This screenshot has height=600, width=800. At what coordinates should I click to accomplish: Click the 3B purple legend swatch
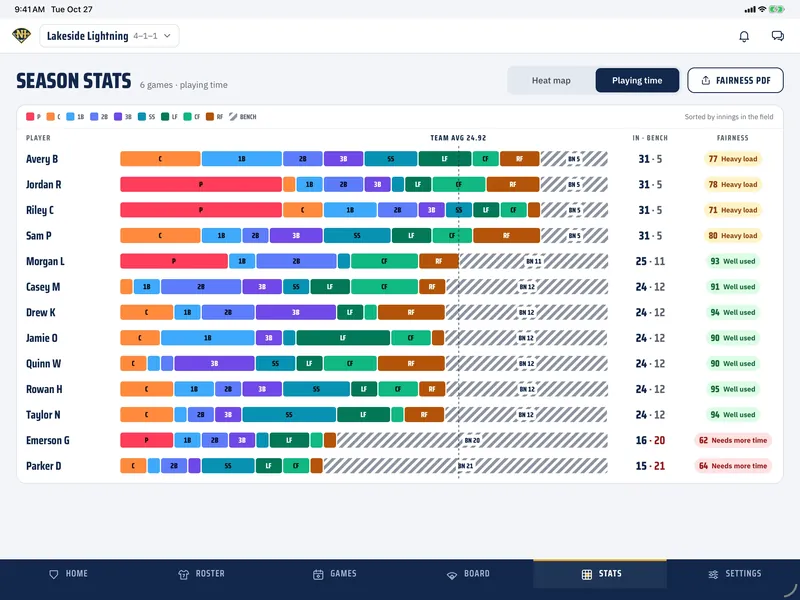point(118,117)
